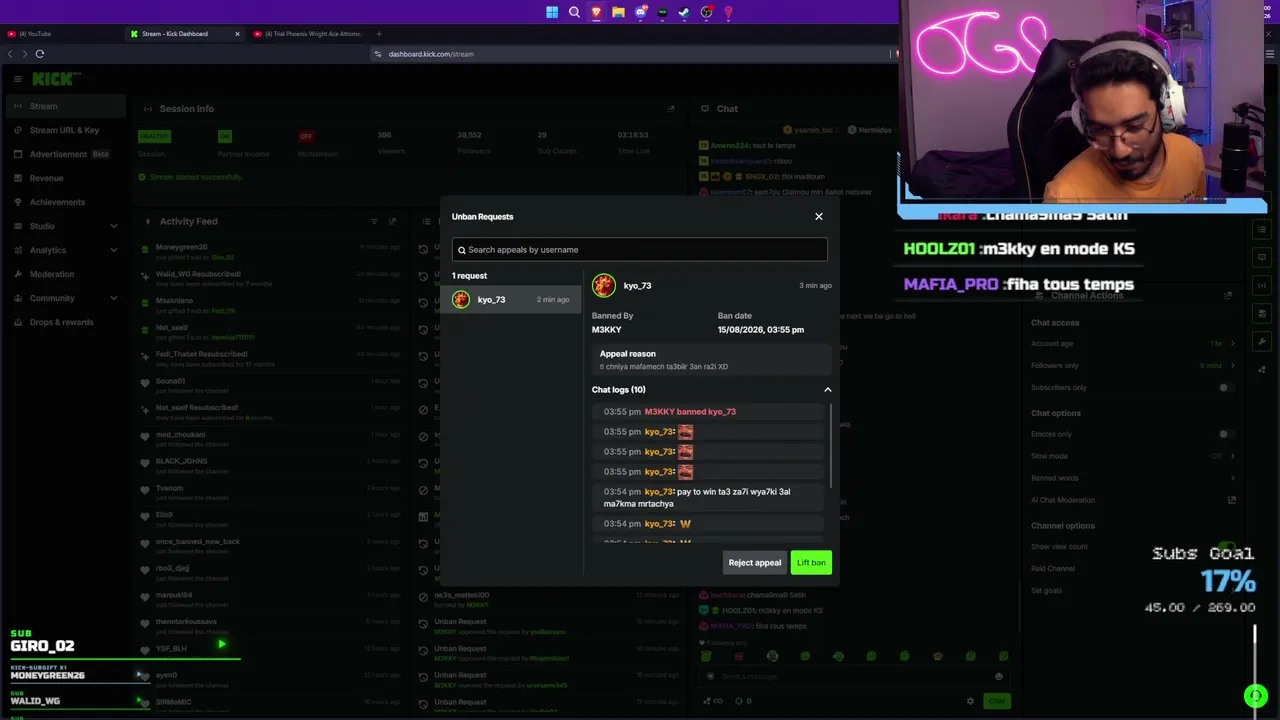Open Revenue in the sidebar
The width and height of the screenshot is (1280, 720).
pyautogui.click(x=65, y=178)
